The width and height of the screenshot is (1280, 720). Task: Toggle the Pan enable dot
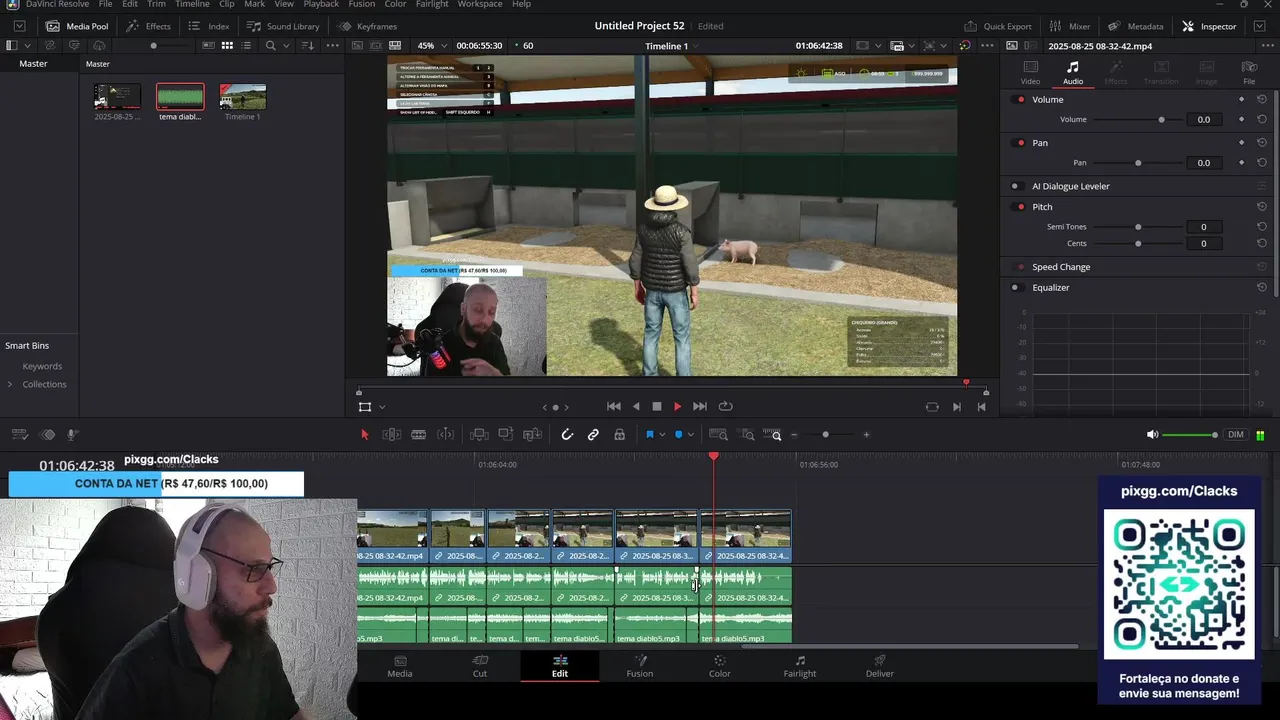(1020, 143)
